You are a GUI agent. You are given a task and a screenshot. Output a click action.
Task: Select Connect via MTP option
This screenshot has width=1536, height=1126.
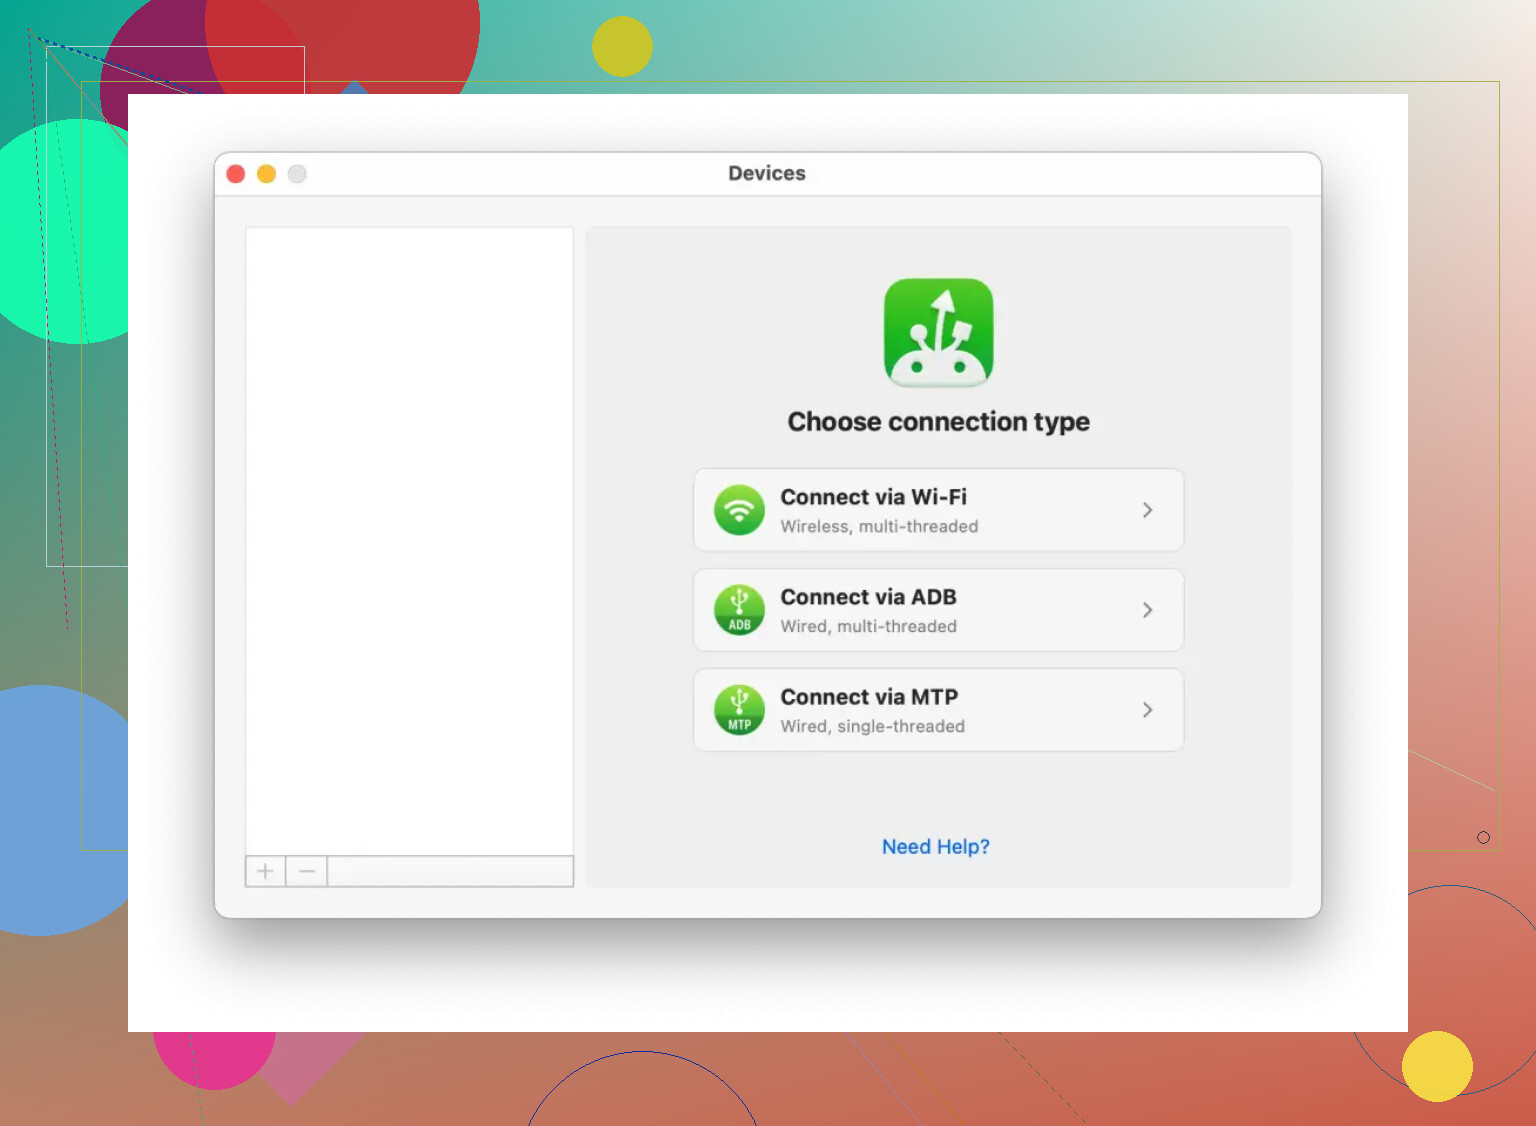pyautogui.click(x=939, y=710)
